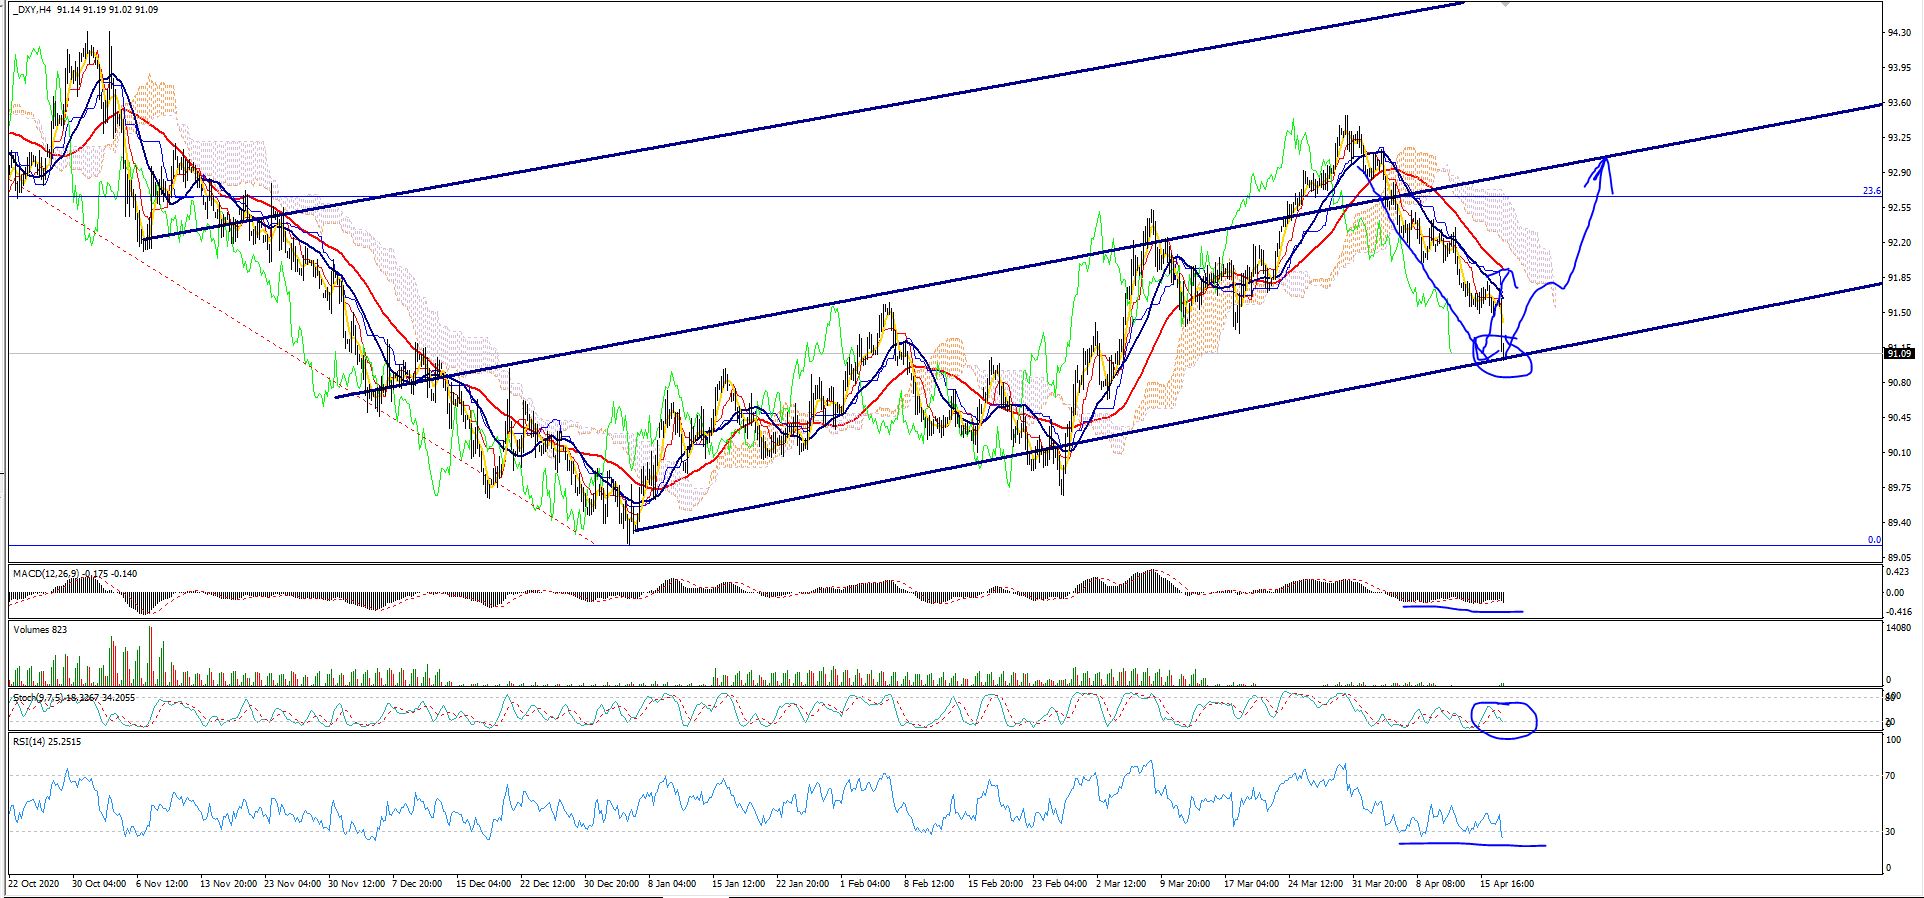This screenshot has width=1924, height=898.
Task: Select the 17 Mar 04:00 time label
Action: pyautogui.click(x=1252, y=885)
